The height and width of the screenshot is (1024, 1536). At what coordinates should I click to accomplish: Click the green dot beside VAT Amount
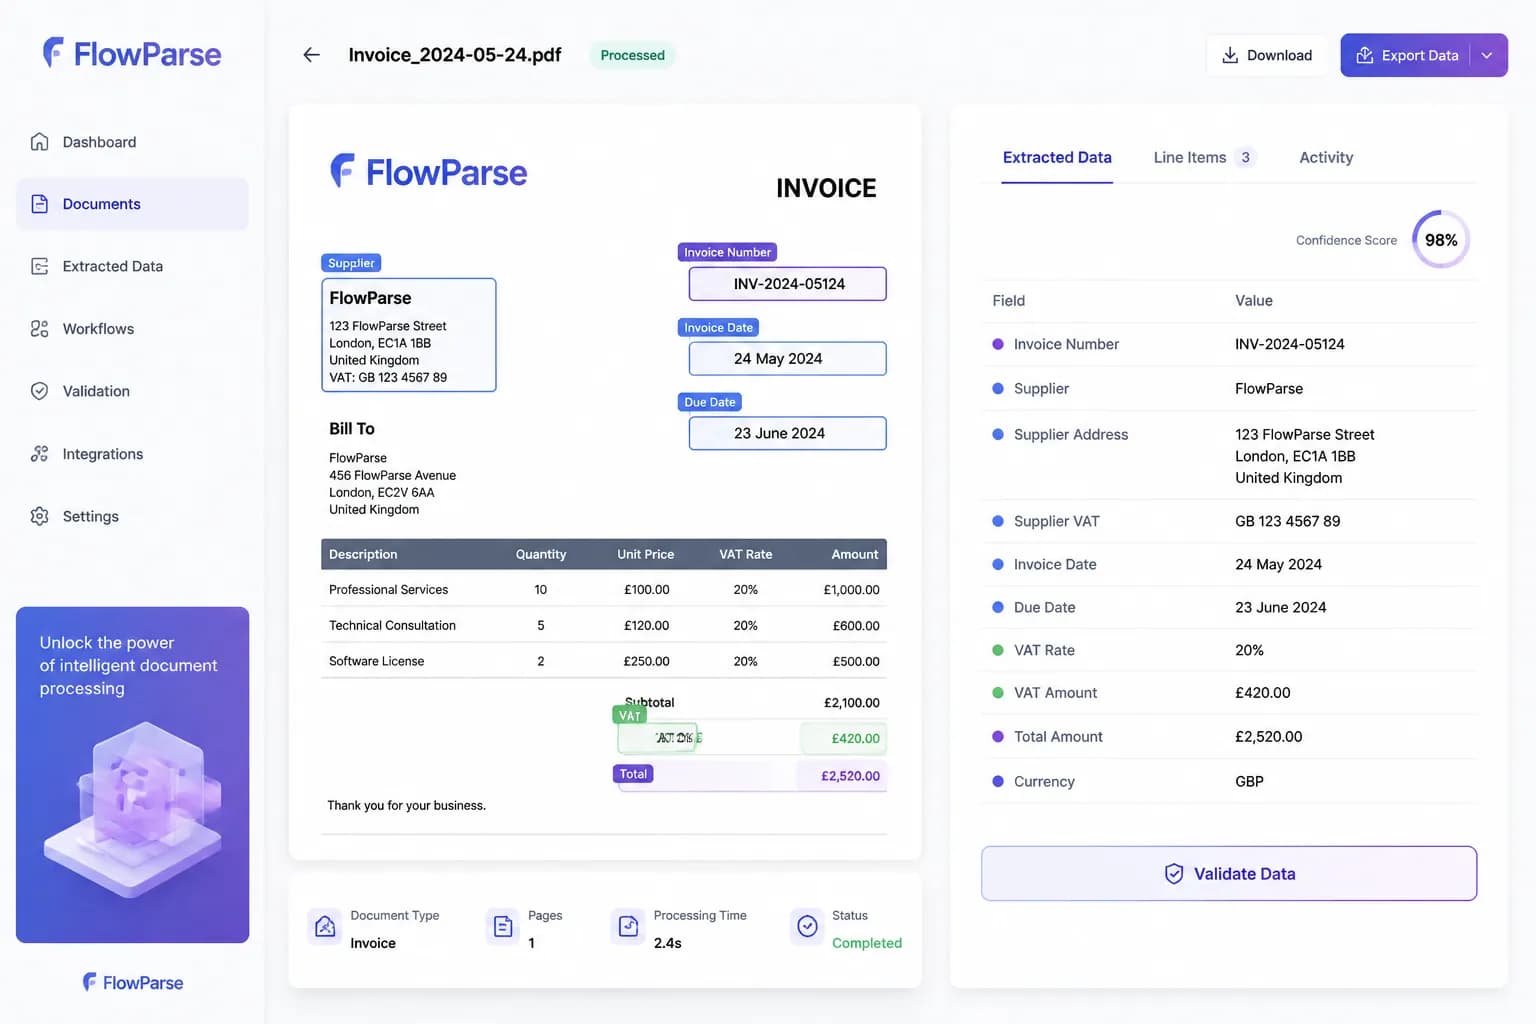coord(998,693)
